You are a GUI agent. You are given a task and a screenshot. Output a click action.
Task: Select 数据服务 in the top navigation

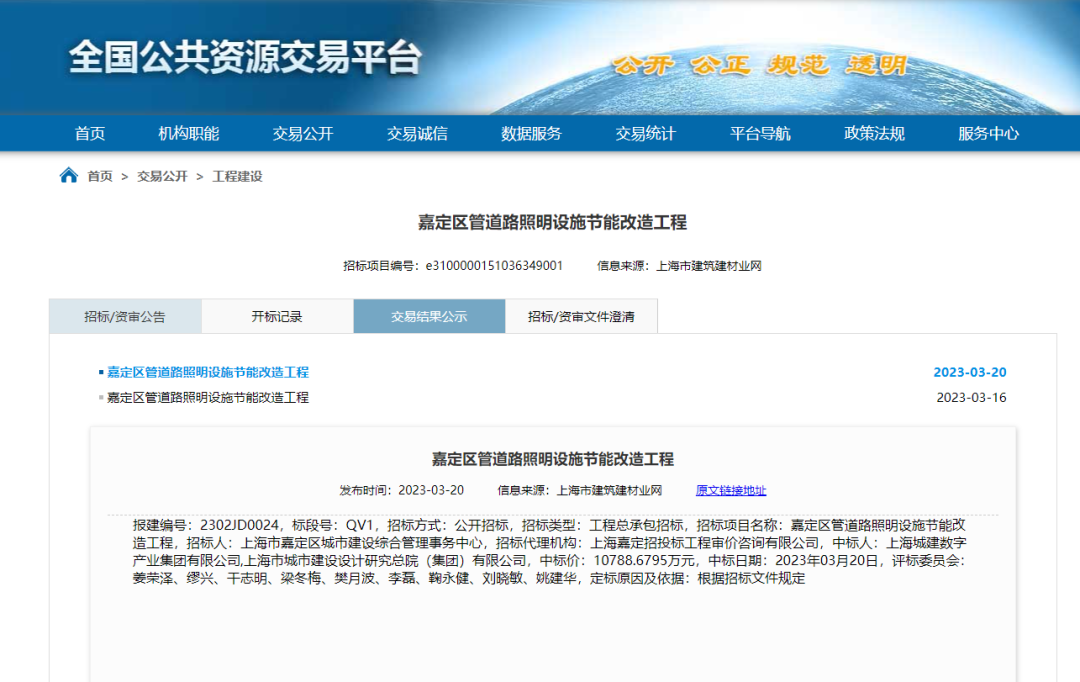coord(532,134)
